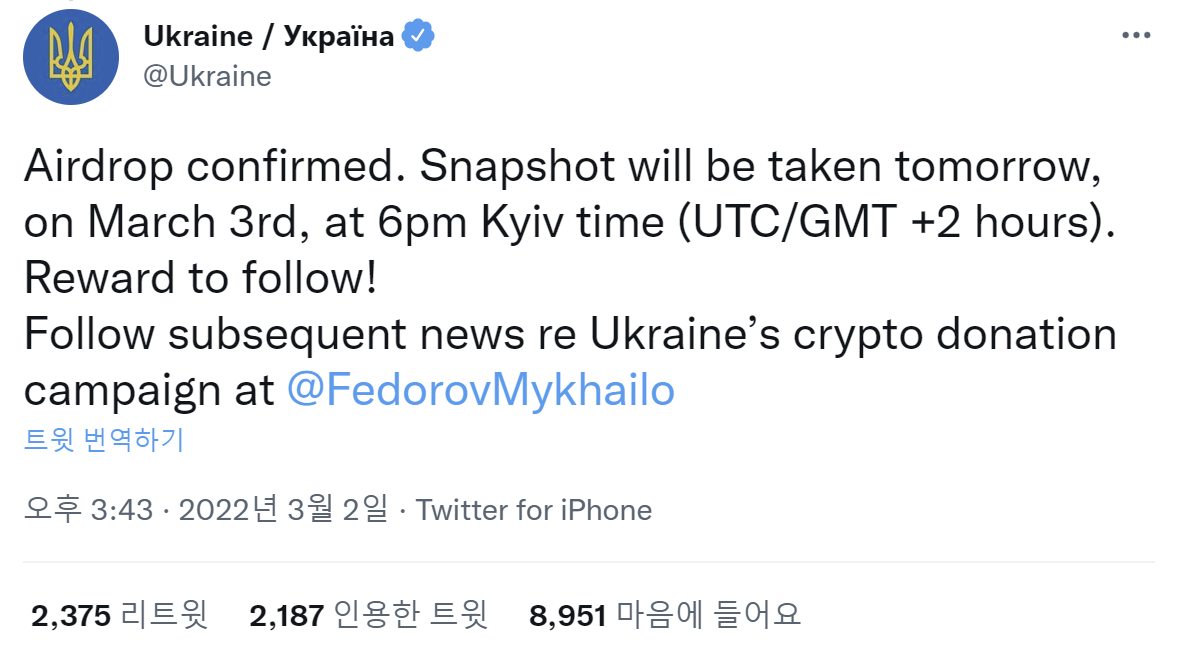View the 2,187 인용한 트윗 list
Screen dimensions: 1178x656
(x=369, y=615)
